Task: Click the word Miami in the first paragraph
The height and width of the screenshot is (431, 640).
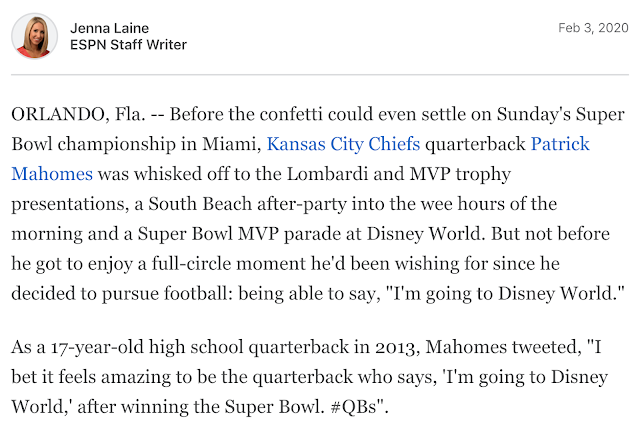Action: [x=229, y=144]
